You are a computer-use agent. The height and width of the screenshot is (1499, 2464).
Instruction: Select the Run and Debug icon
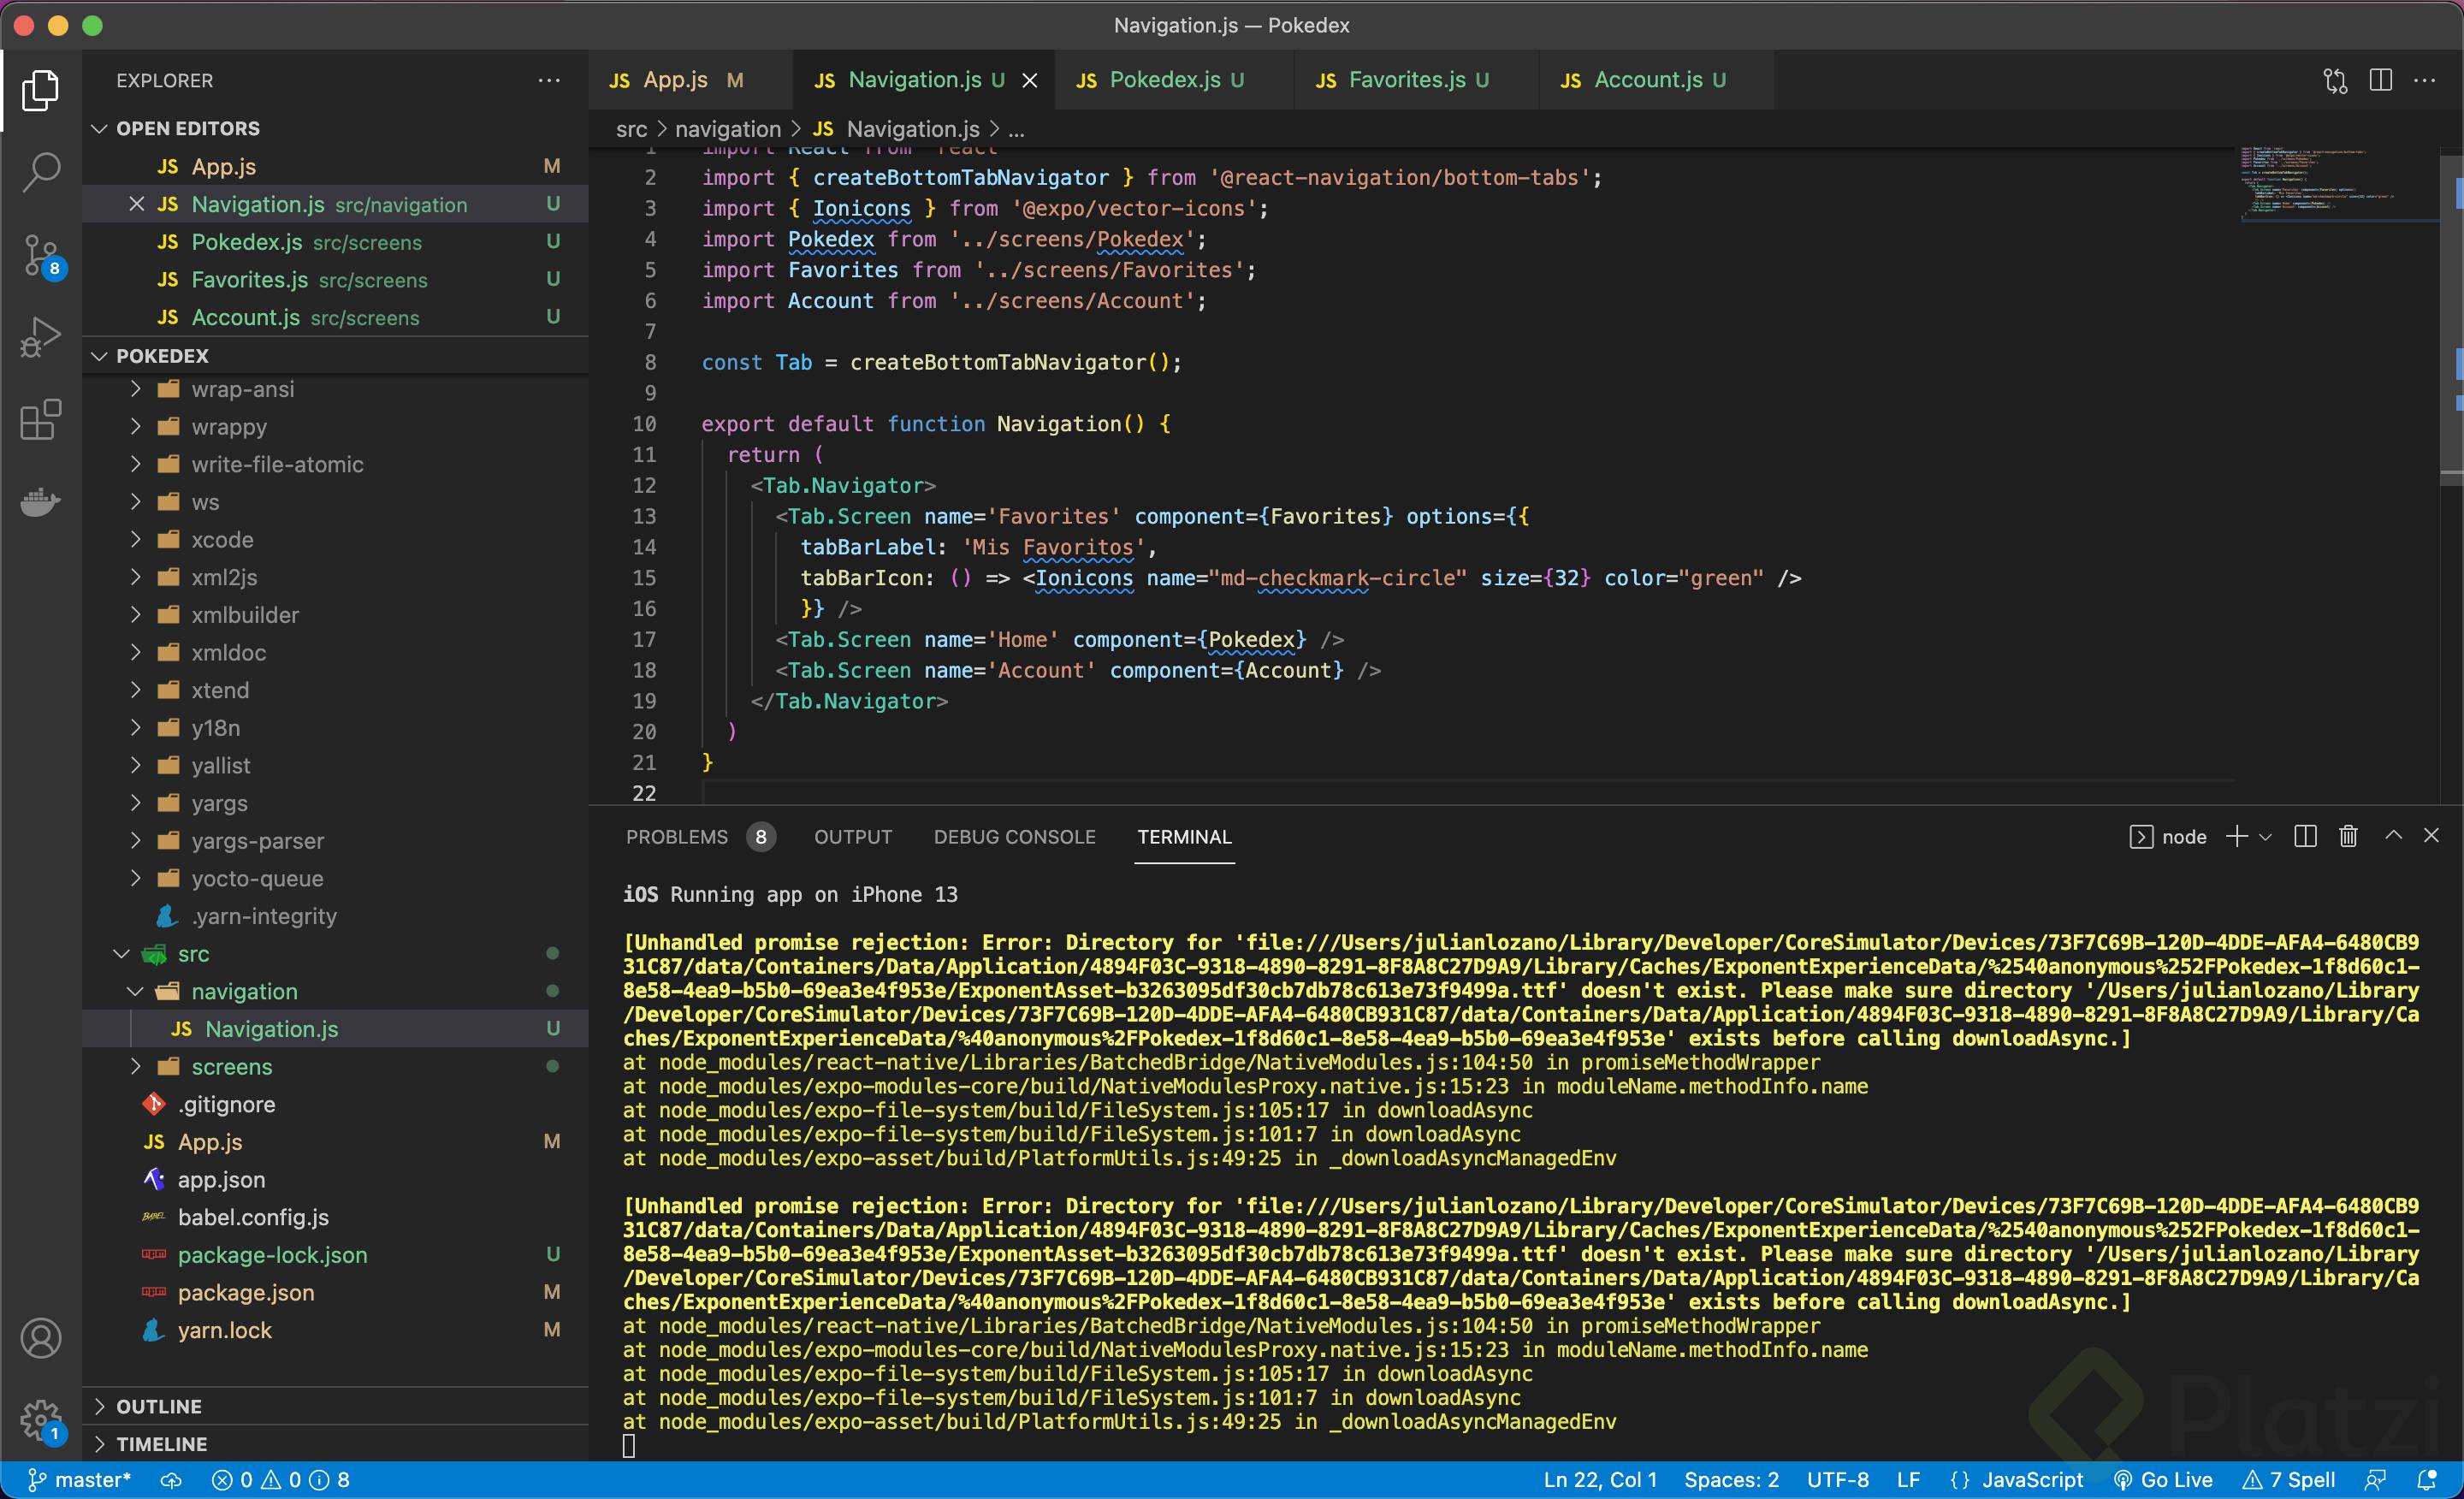(x=41, y=336)
